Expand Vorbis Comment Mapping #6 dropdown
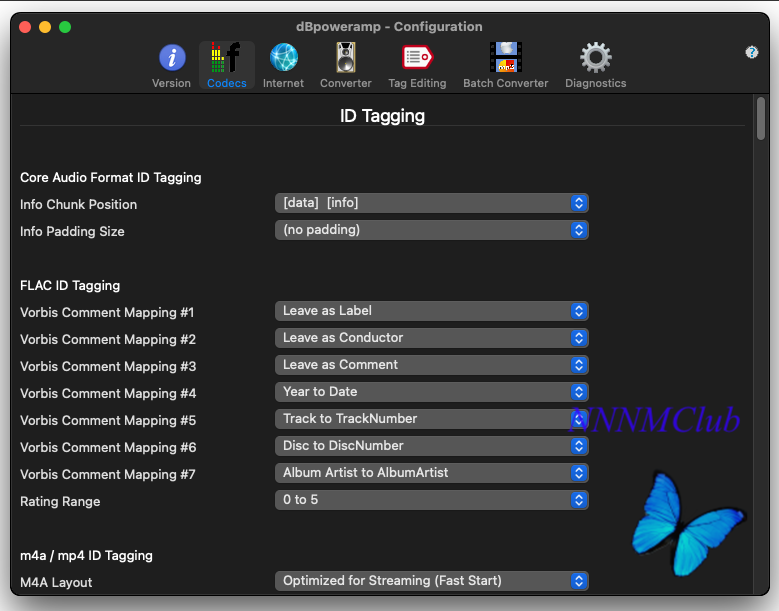 432,446
